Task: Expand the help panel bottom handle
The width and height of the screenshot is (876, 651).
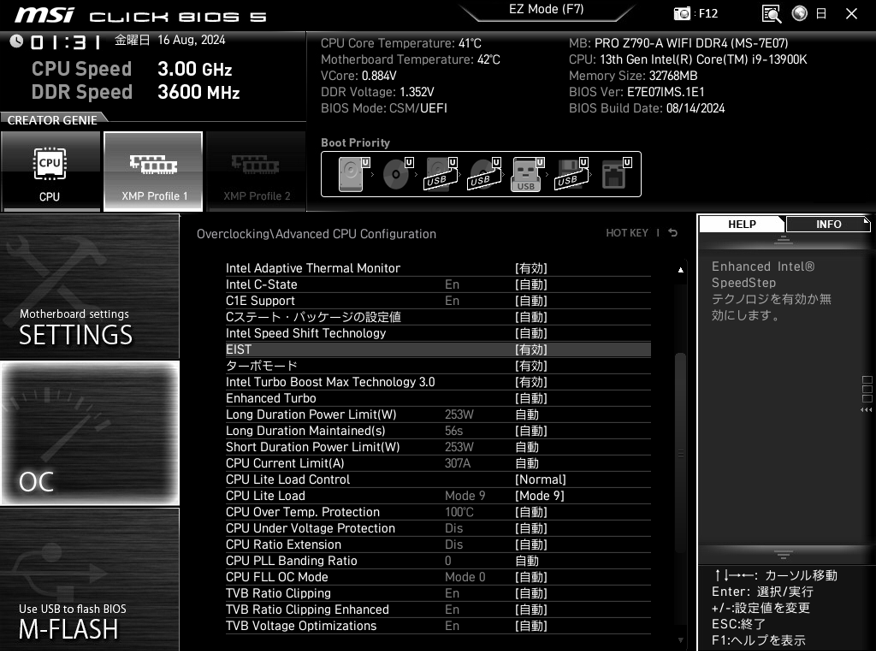Action: (783, 554)
